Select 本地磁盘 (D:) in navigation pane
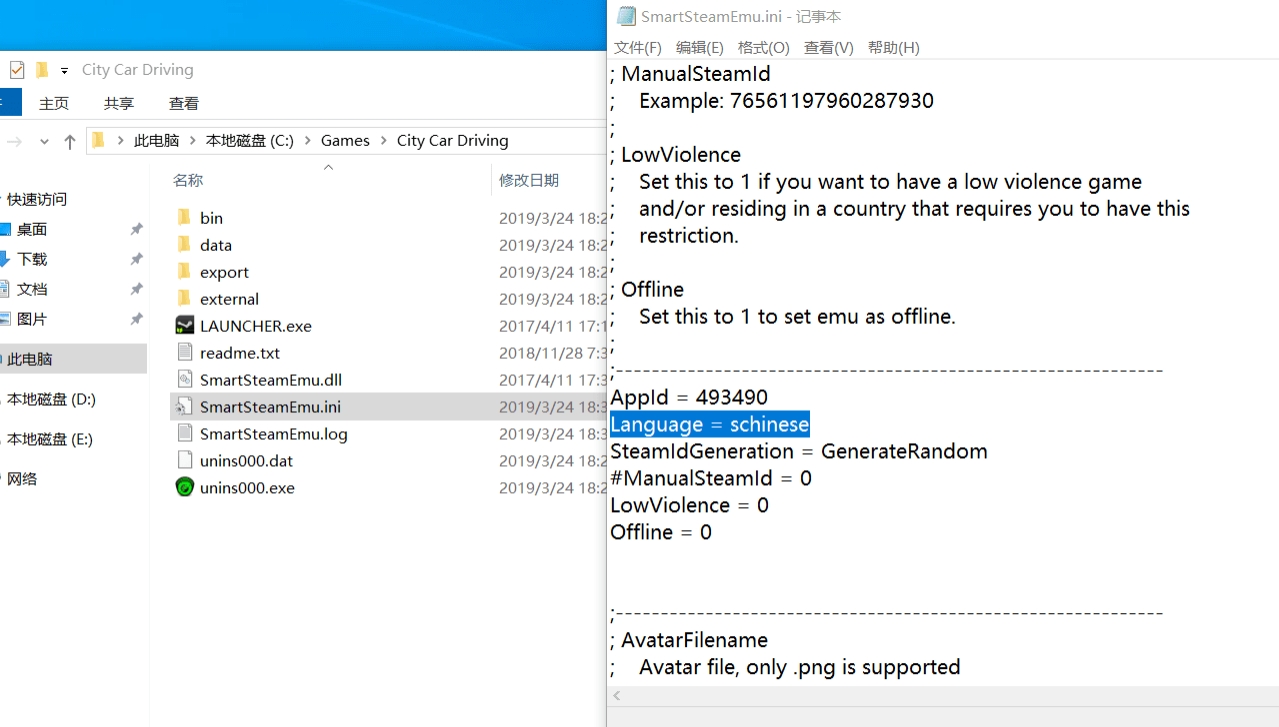This screenshot has height=727, width=1279. (51, 399)
